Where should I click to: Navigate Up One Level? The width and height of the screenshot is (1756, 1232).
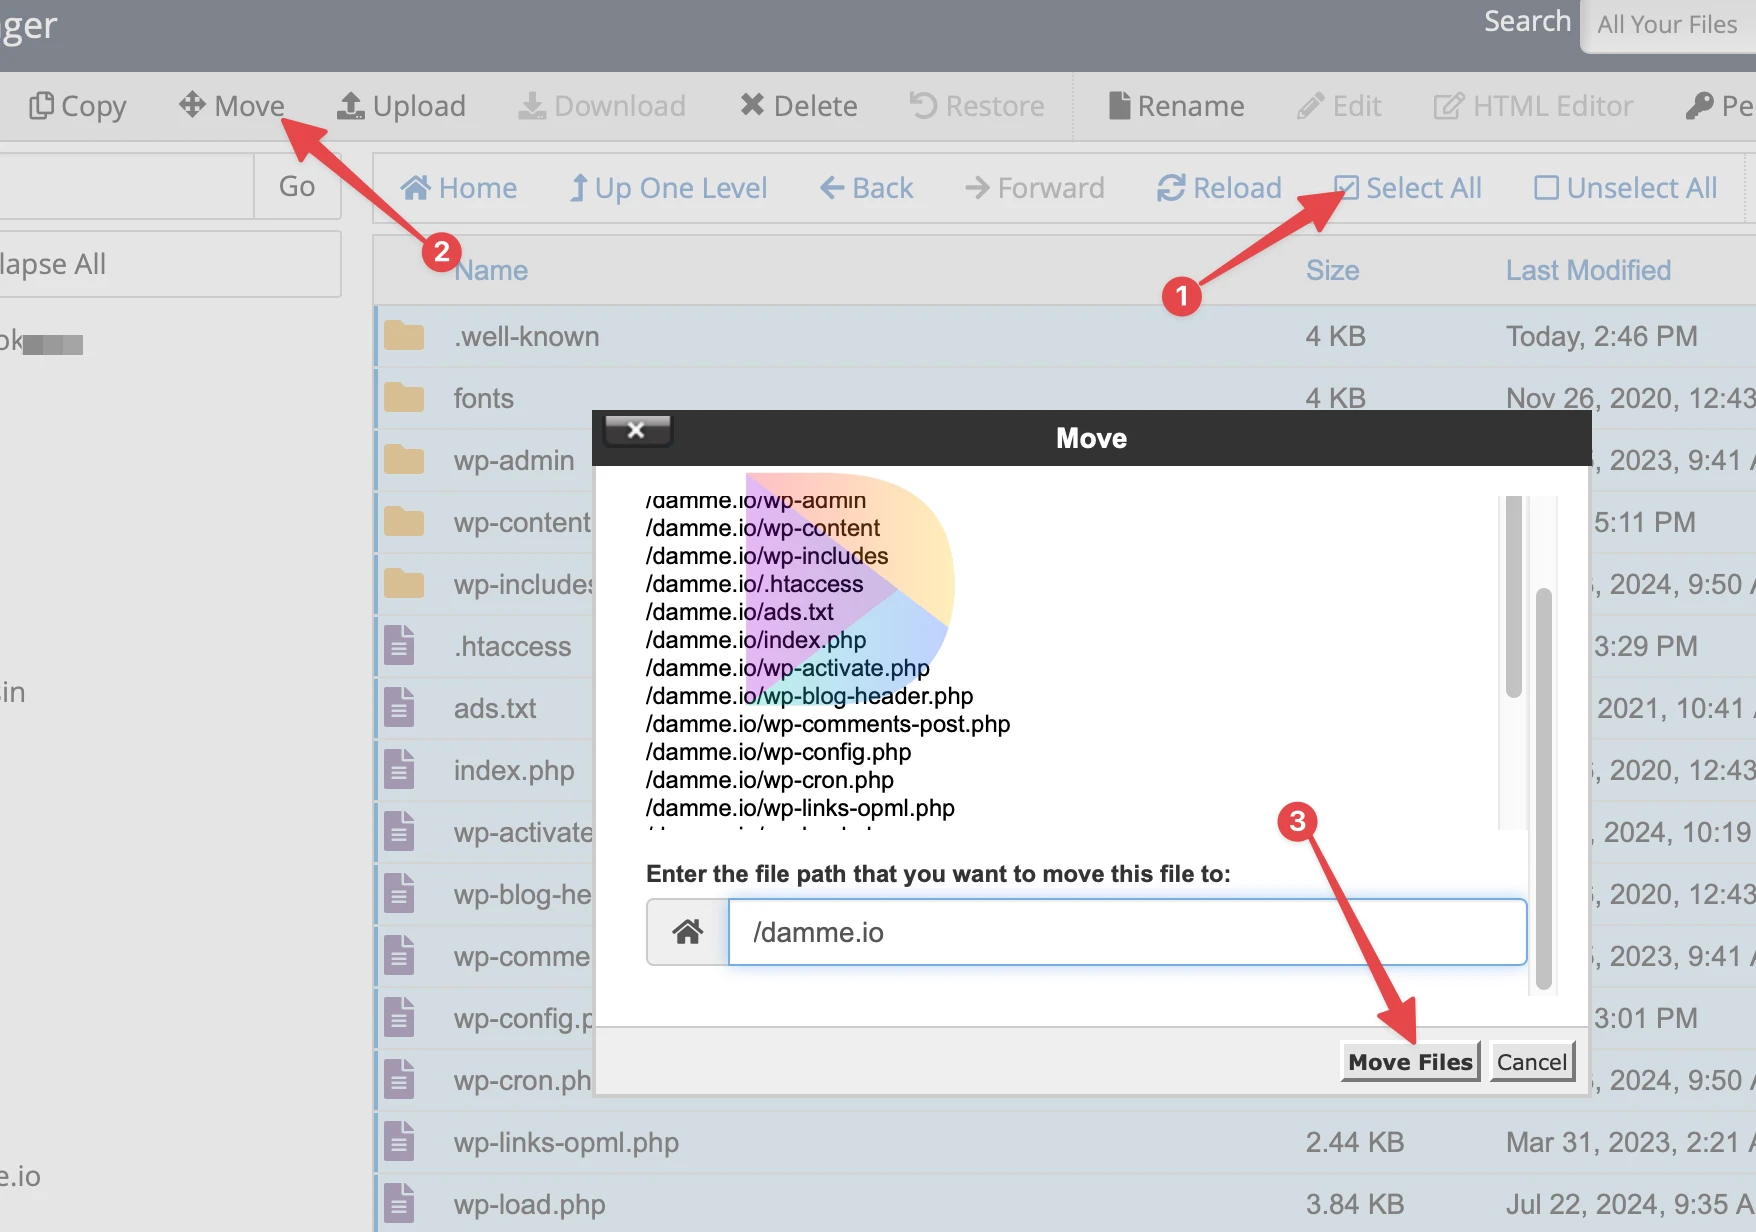(668, 188)
